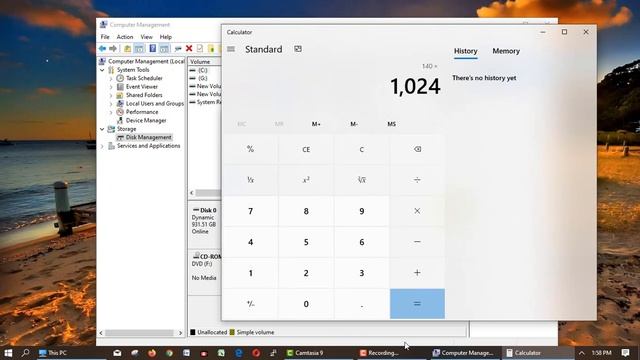This screenshot has width=640, height=360.
Task: Click the CE clear entry key
Action: [306, 149]
